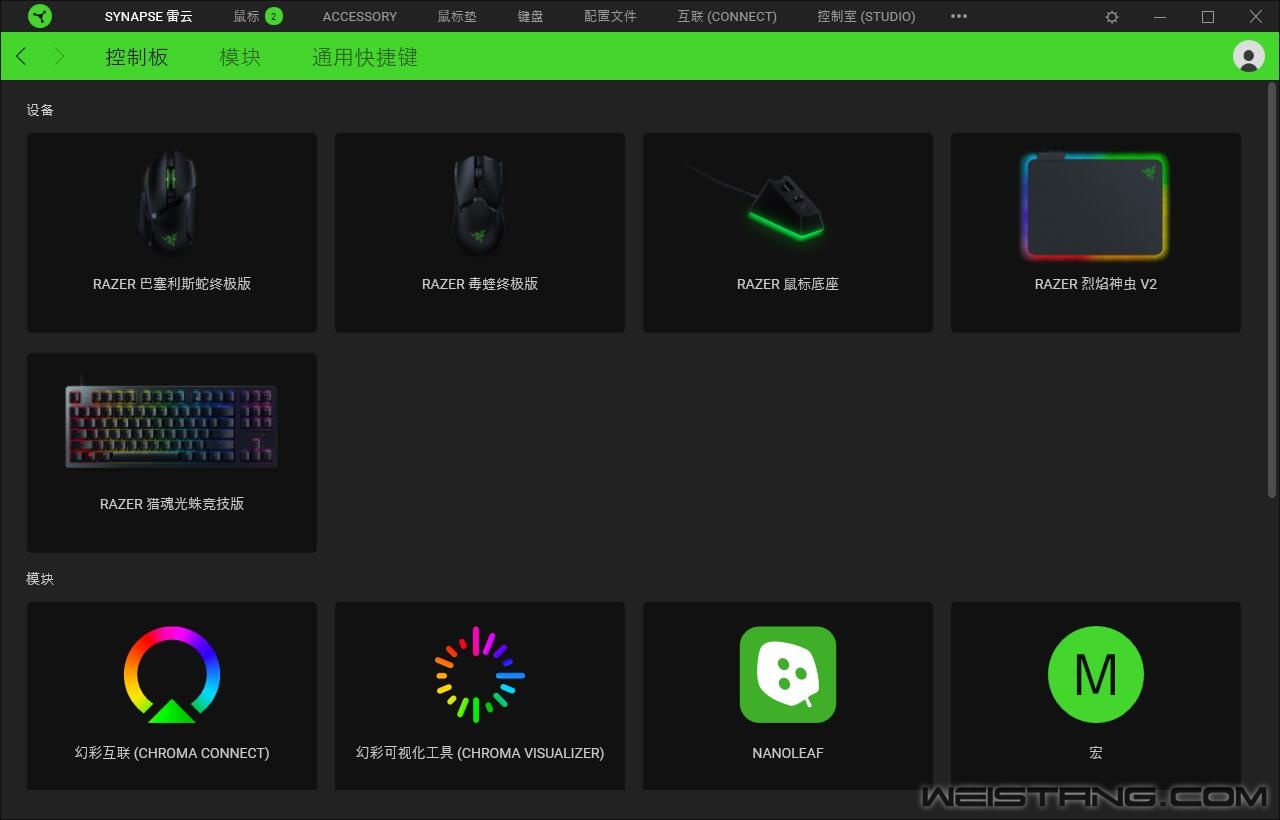Select the 模块 sub-tab
The width and height of the screenshot is (1280, 820).
tap(240, 57)
